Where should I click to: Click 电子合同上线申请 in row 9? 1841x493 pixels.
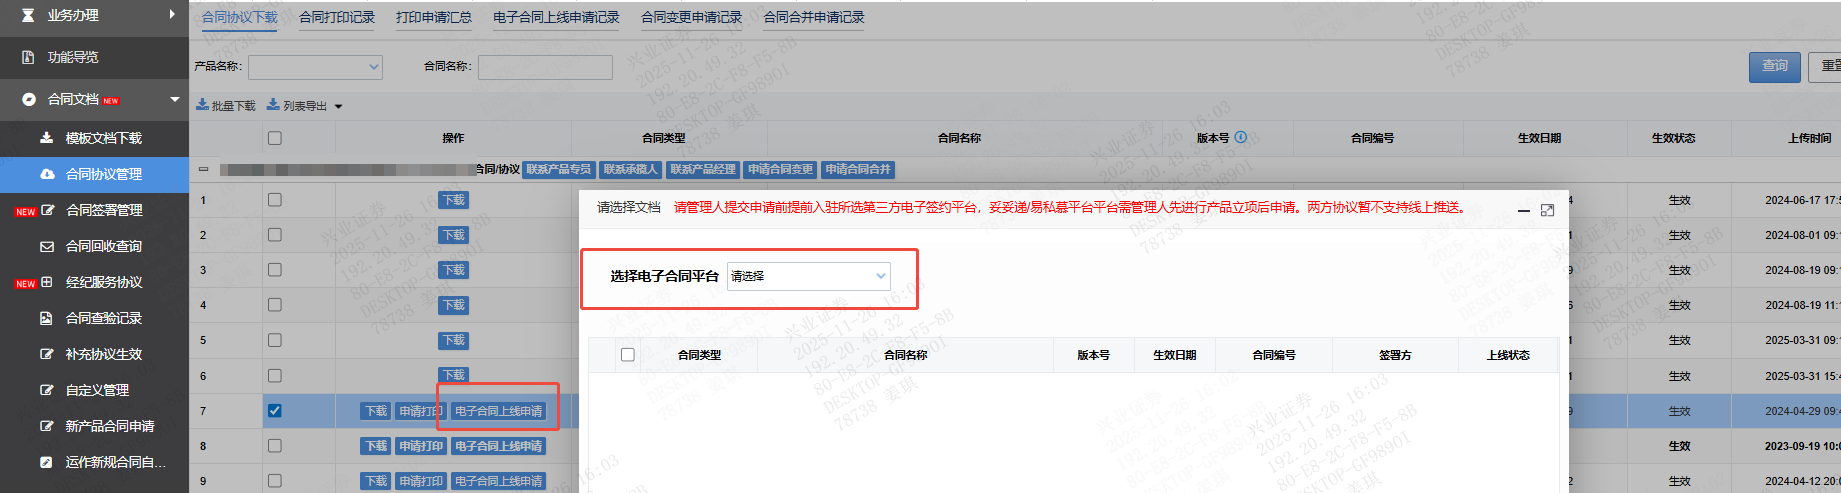click(499, 481)
